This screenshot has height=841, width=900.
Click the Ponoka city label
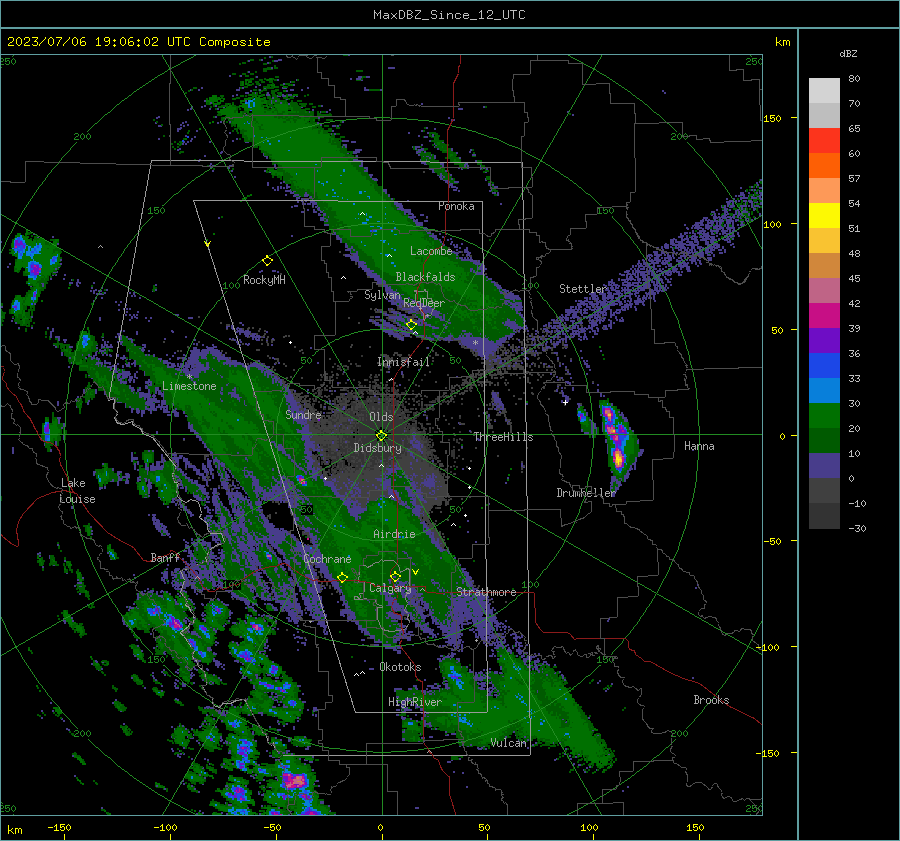pos(456,206)
